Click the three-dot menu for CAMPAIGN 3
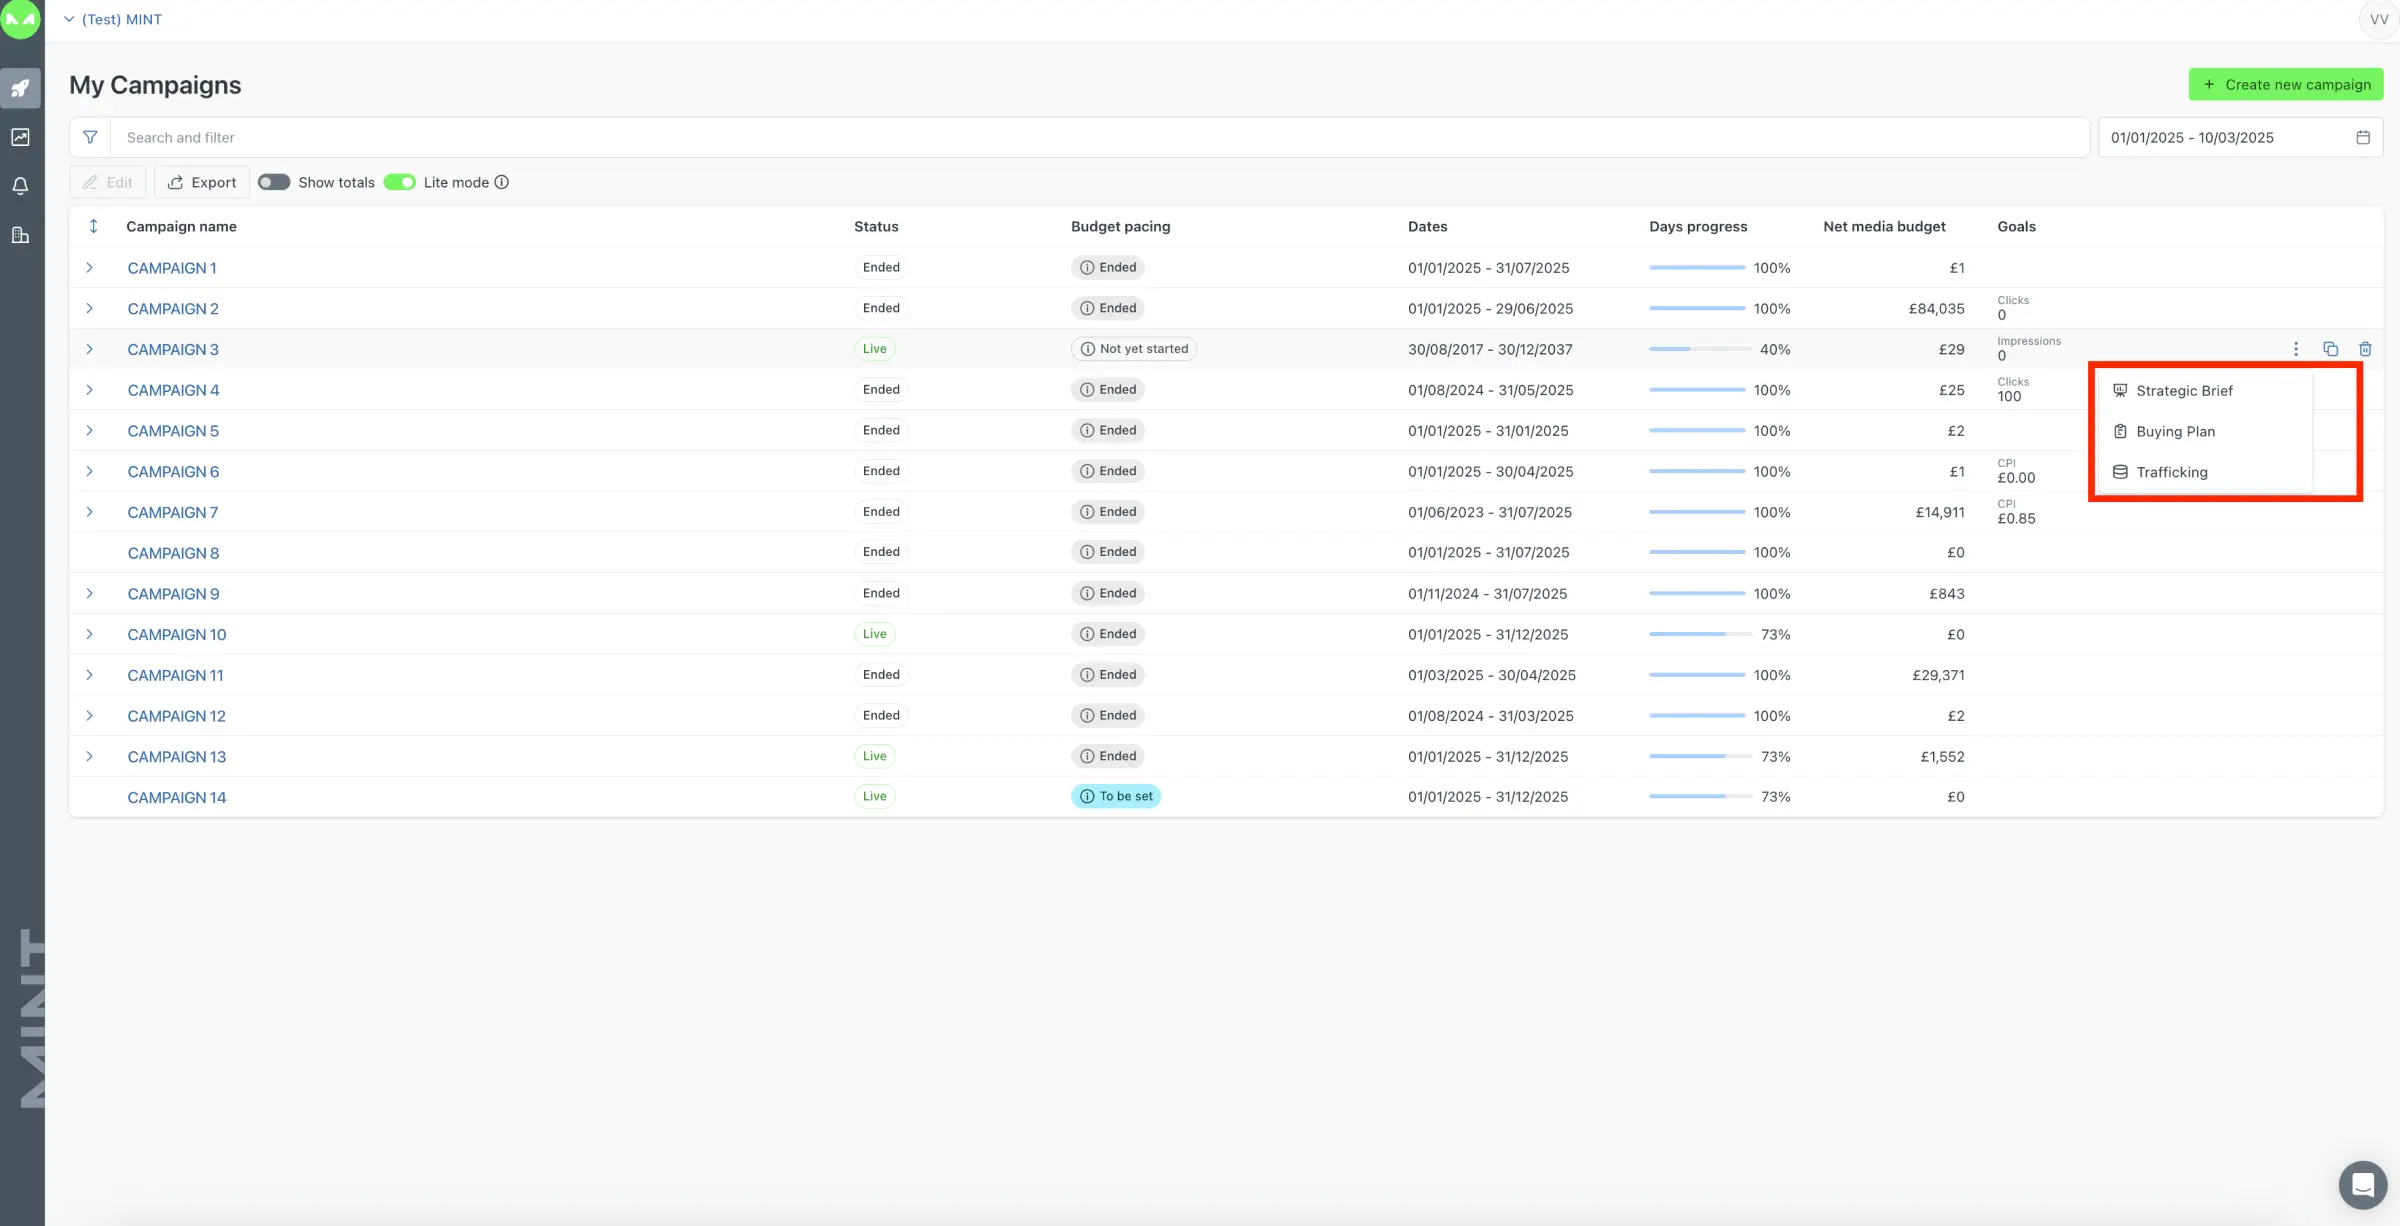Image resolution: width=2400 pixels, height=1226 pixels. point(2296,349)
